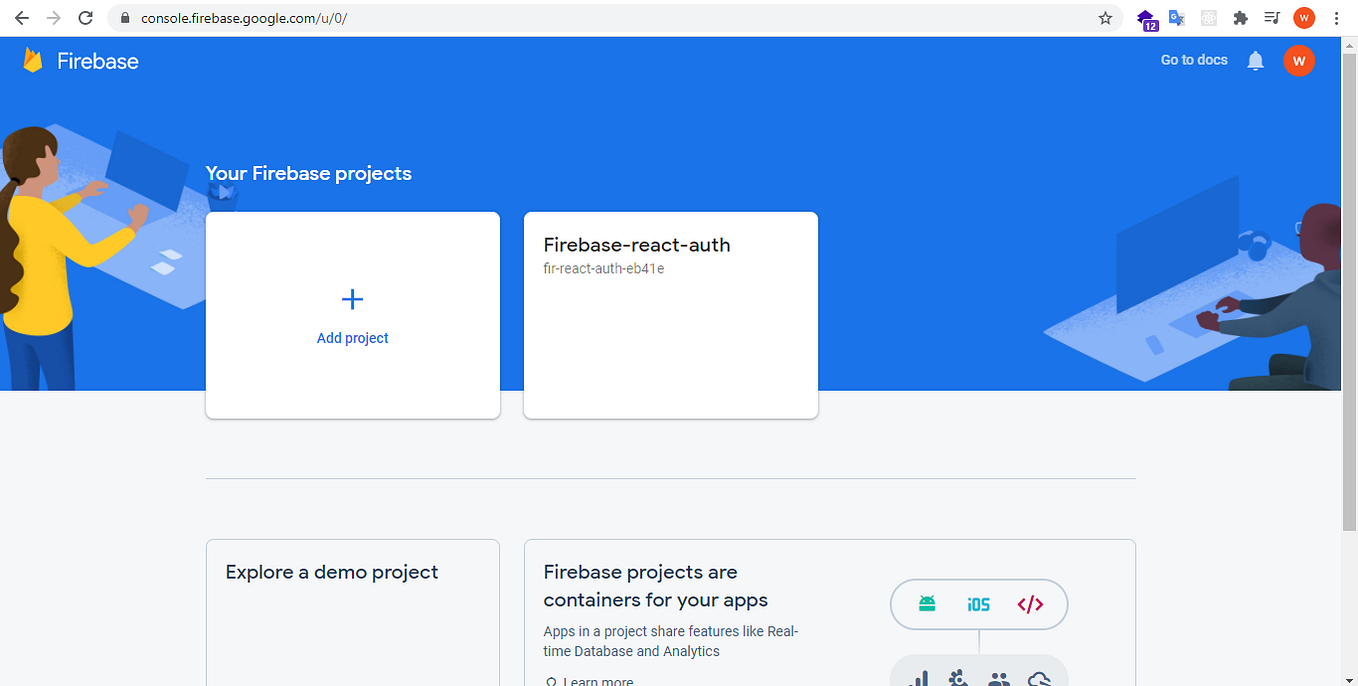Click the browser back arrow
The image size is (1358, 686).
tap(21, 17)
